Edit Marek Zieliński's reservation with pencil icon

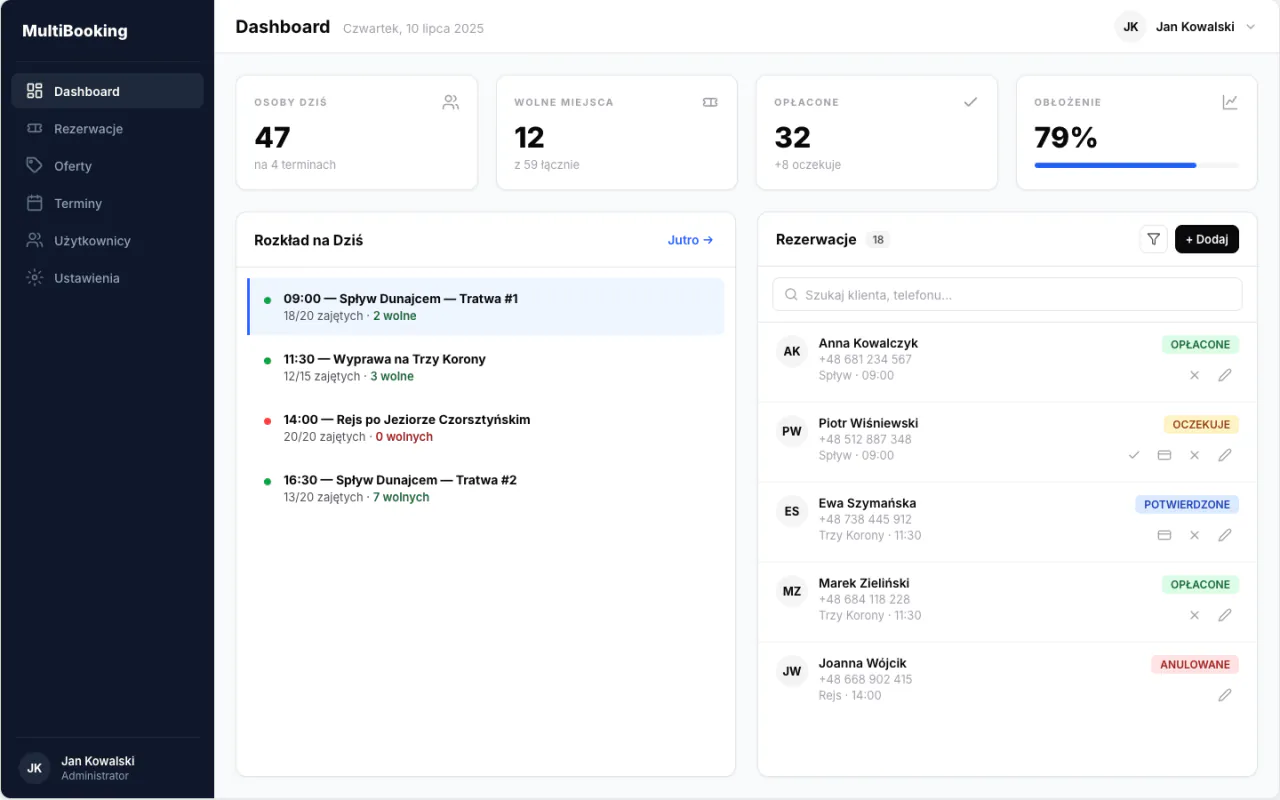[1224, 615]
